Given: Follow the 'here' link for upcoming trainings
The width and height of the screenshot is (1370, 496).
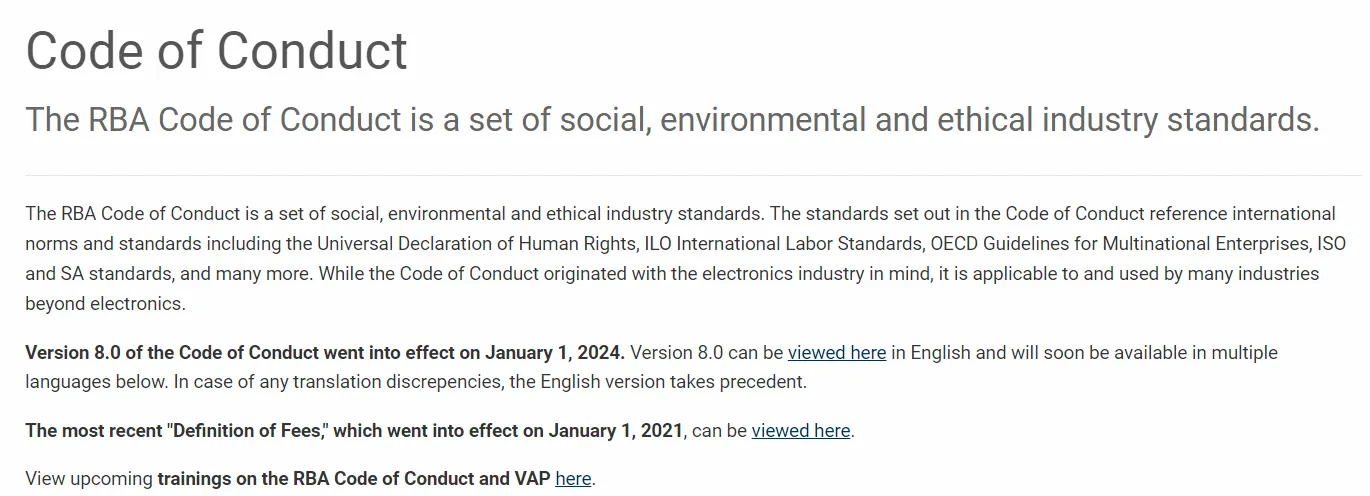Looking at the screenshot, I should point(573,479).
